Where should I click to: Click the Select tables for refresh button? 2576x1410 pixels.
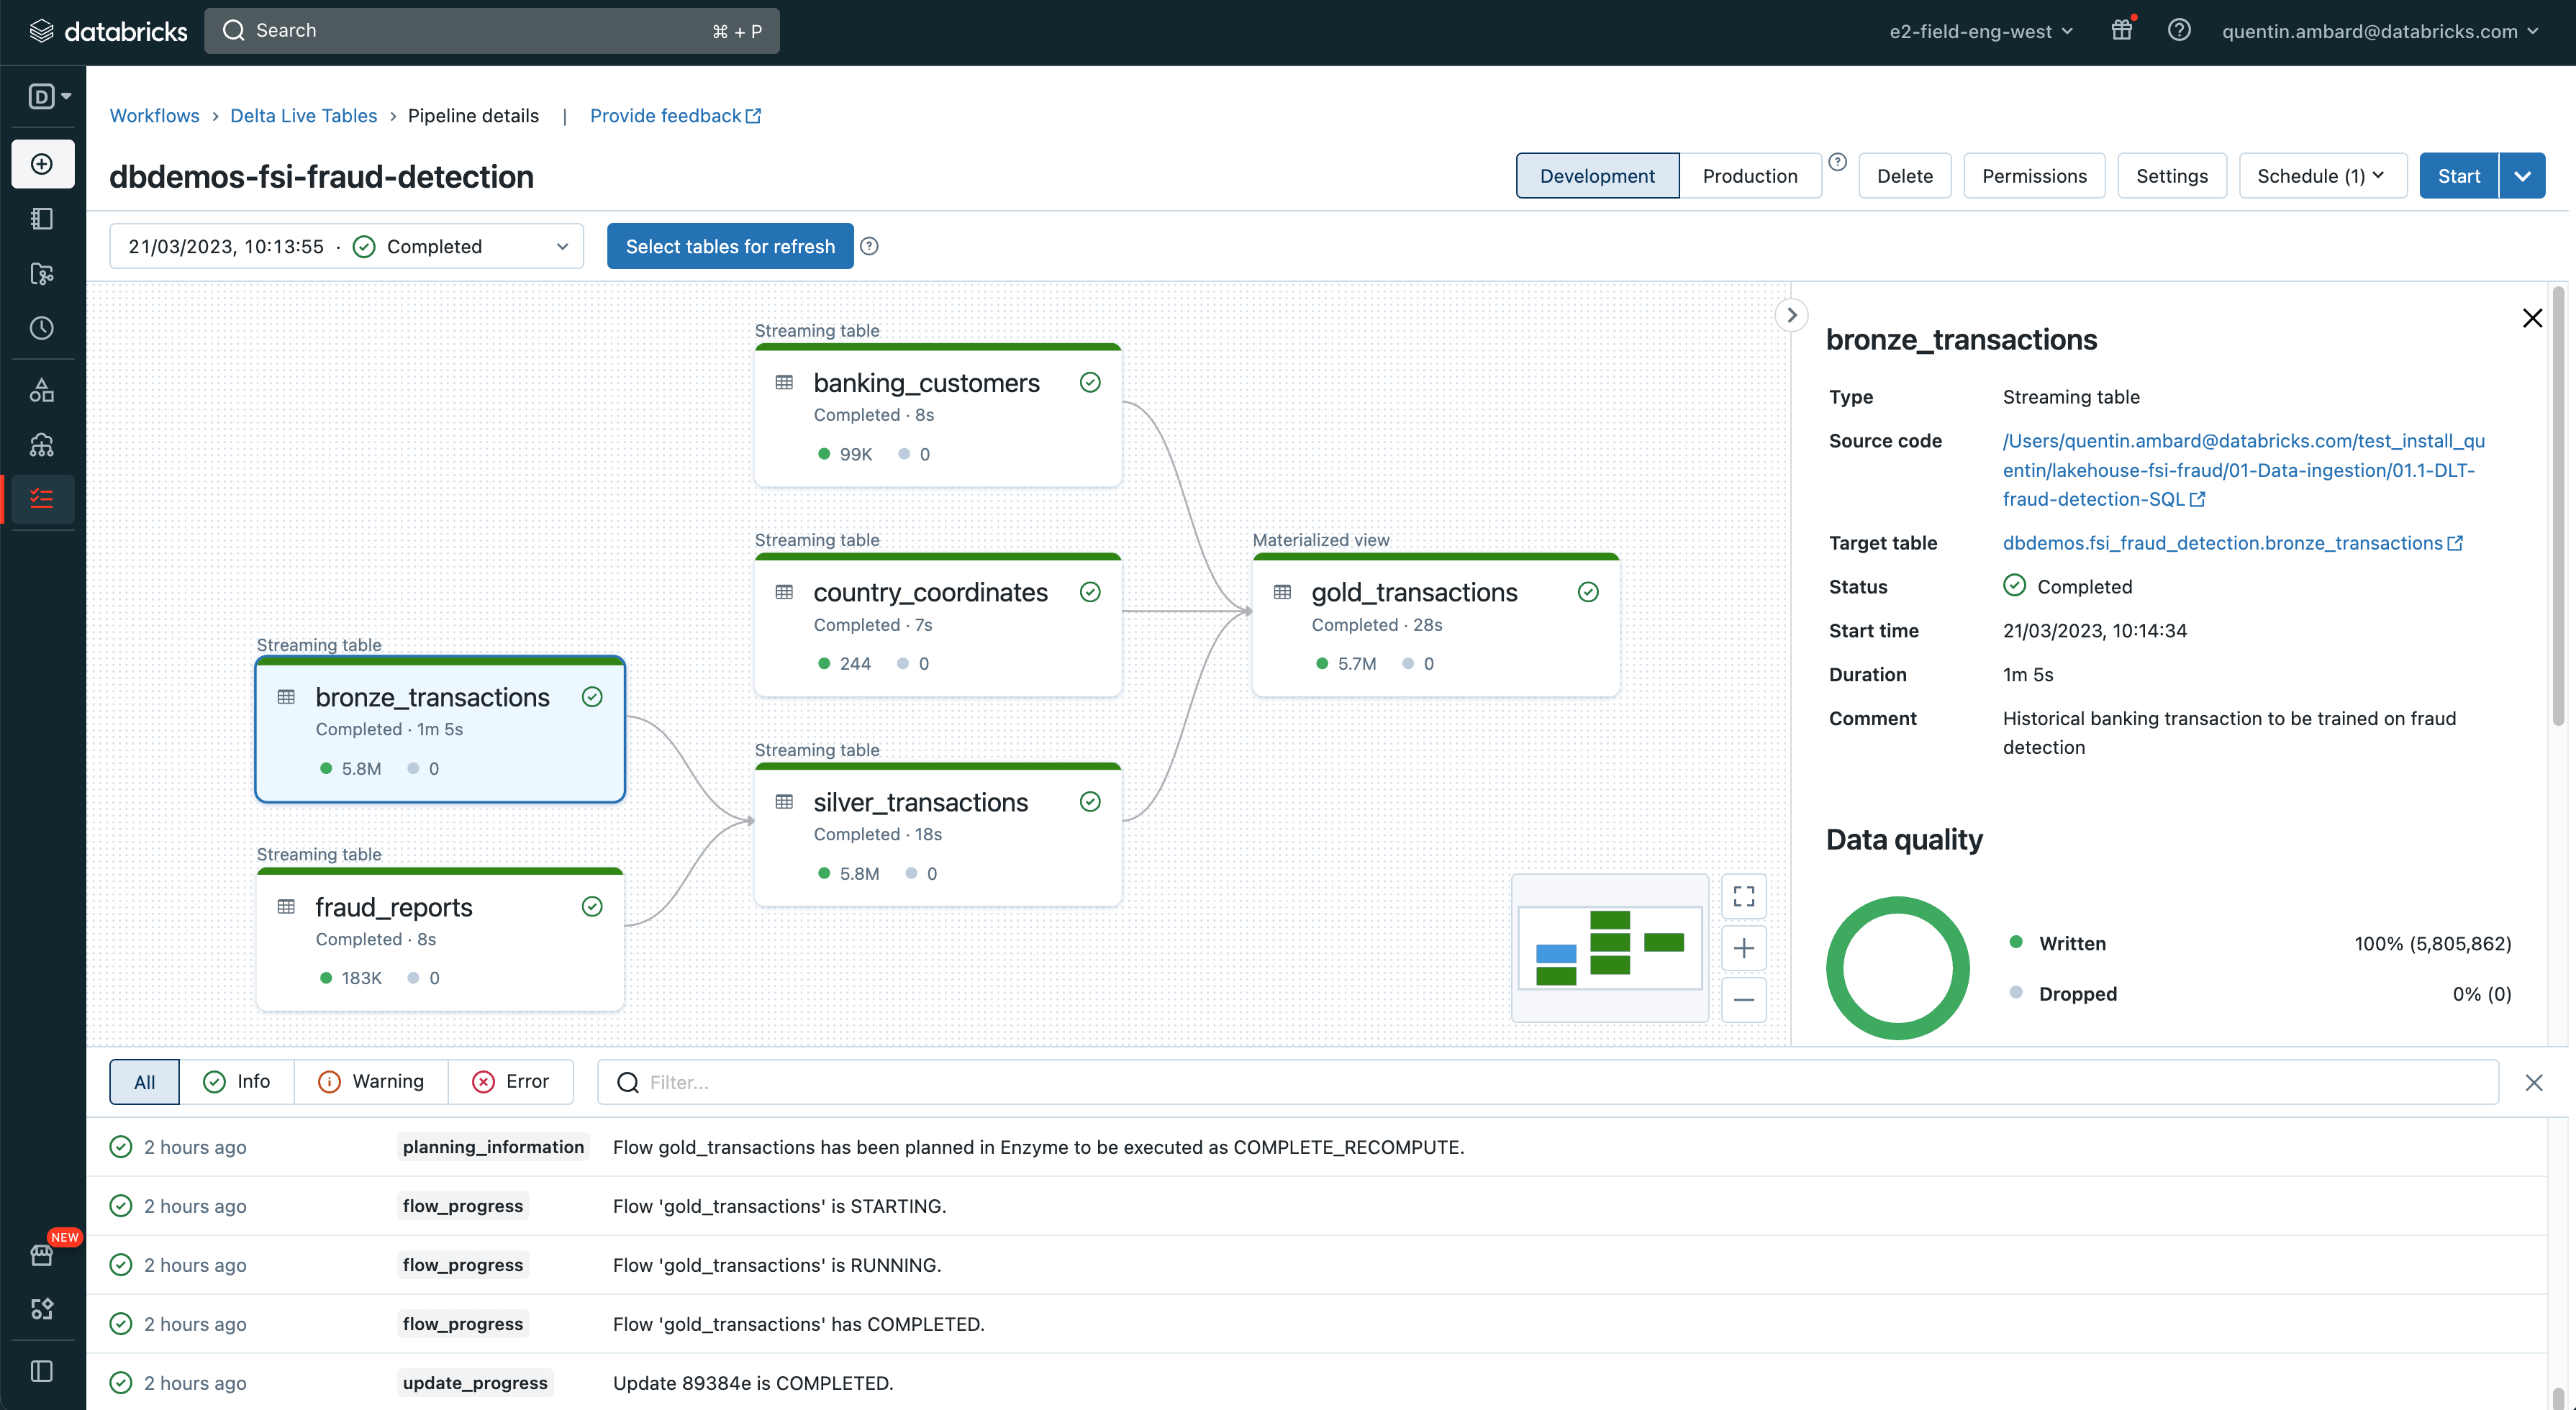tap(729, 245)
